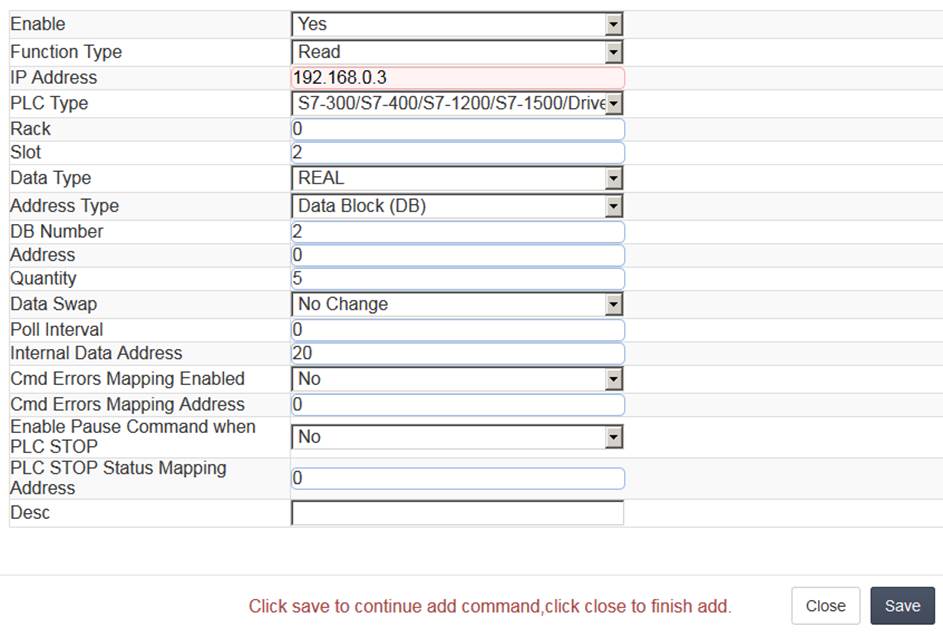Click the Internal Data Address field

[x=458, y=353]
